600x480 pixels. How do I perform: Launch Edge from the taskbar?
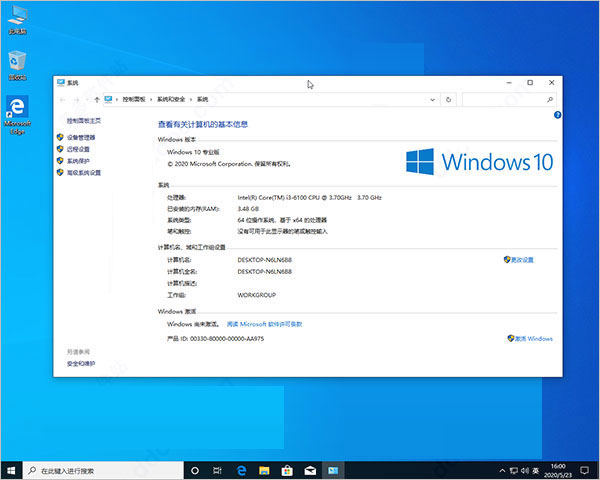coord(241,471)
